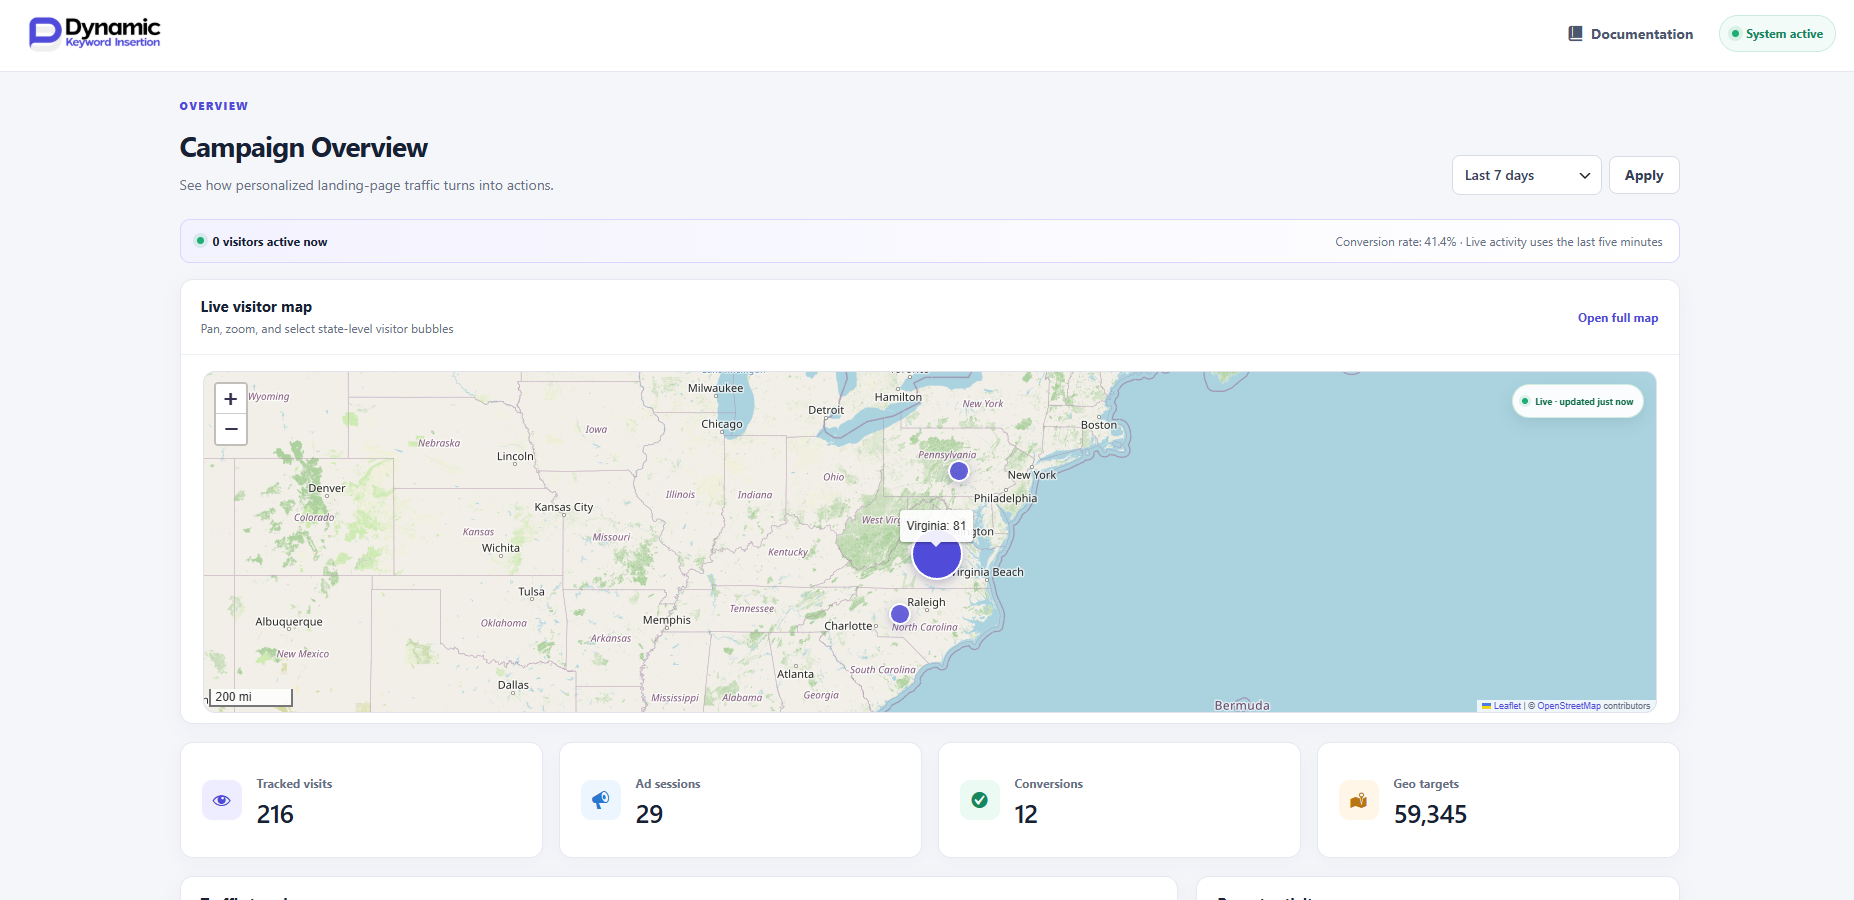Click the Apply button
1854x900 pixels.
pyautogui.click(x=1644, y=175)
